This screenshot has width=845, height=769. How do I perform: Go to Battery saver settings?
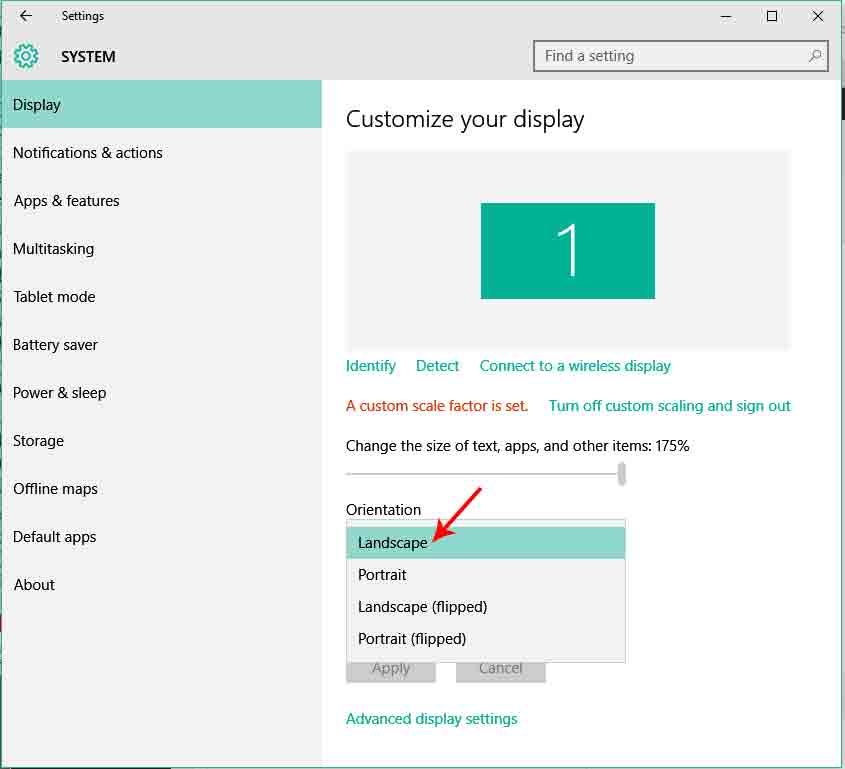click(55, 344)
